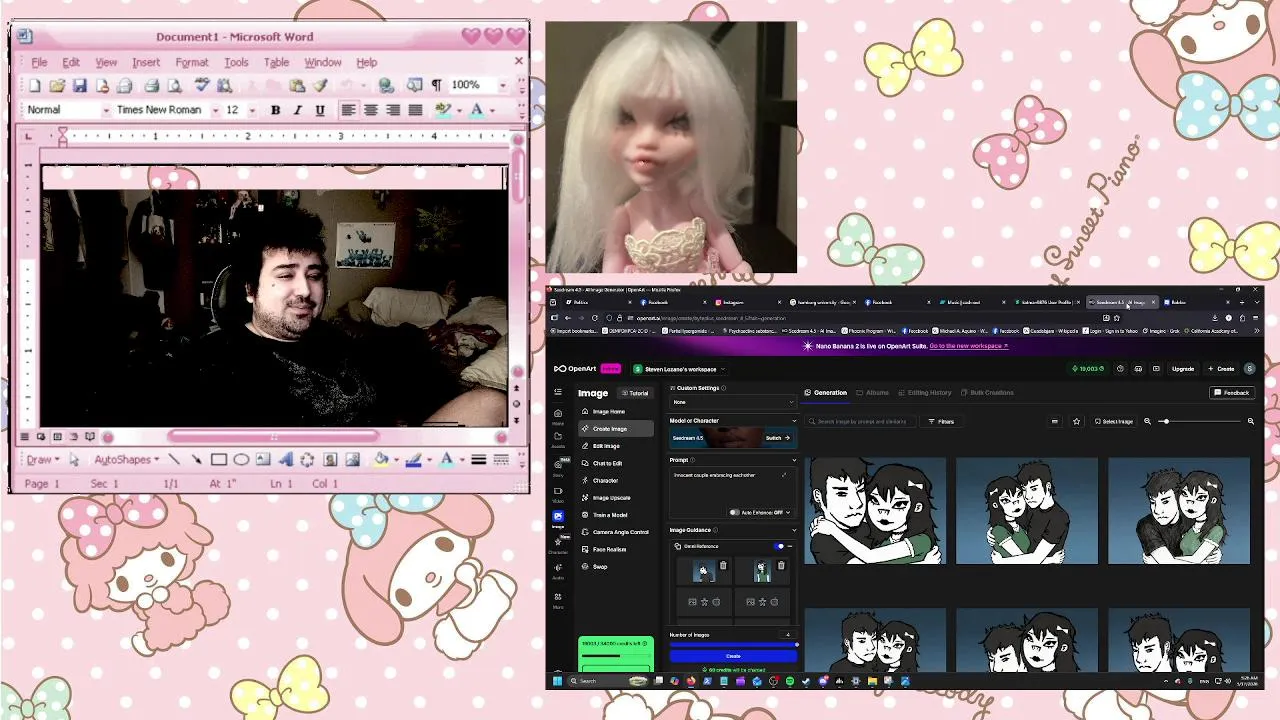The image size is (1280, 720).
Task: Click the favorites star icon beside Select Image
Action: click(x=1076, y=422)
